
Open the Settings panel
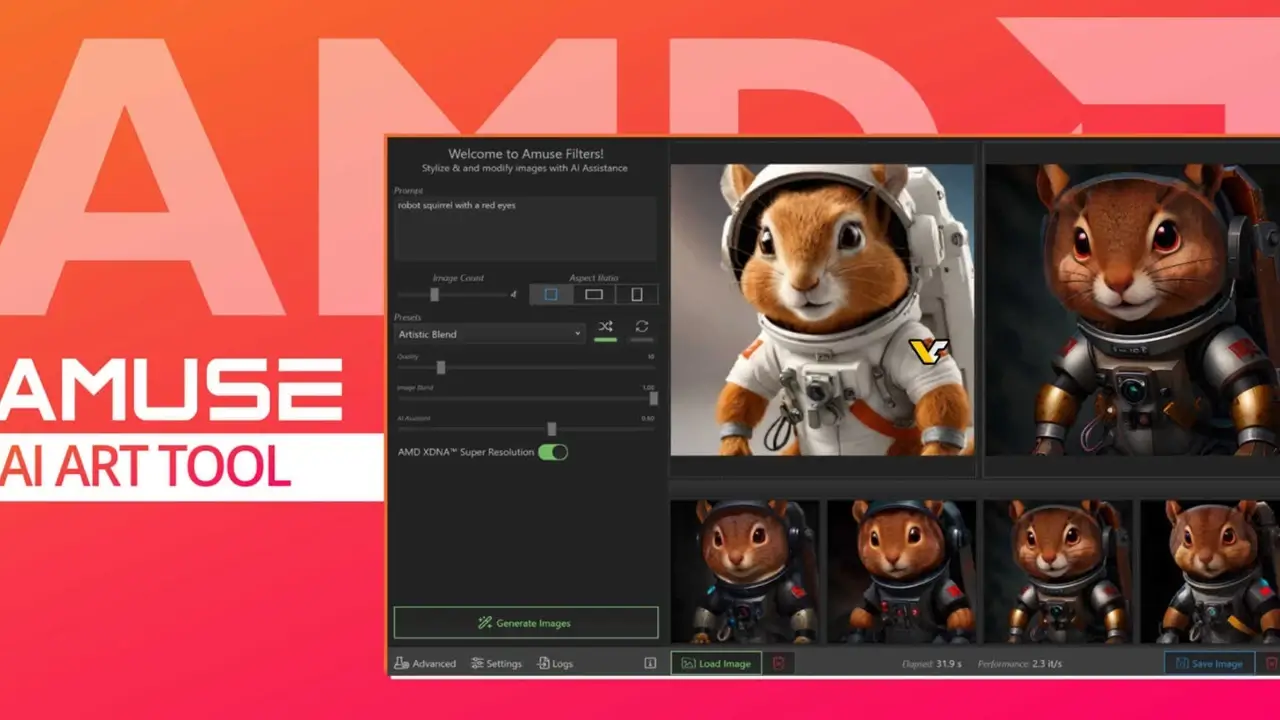[x=497, y=663]
